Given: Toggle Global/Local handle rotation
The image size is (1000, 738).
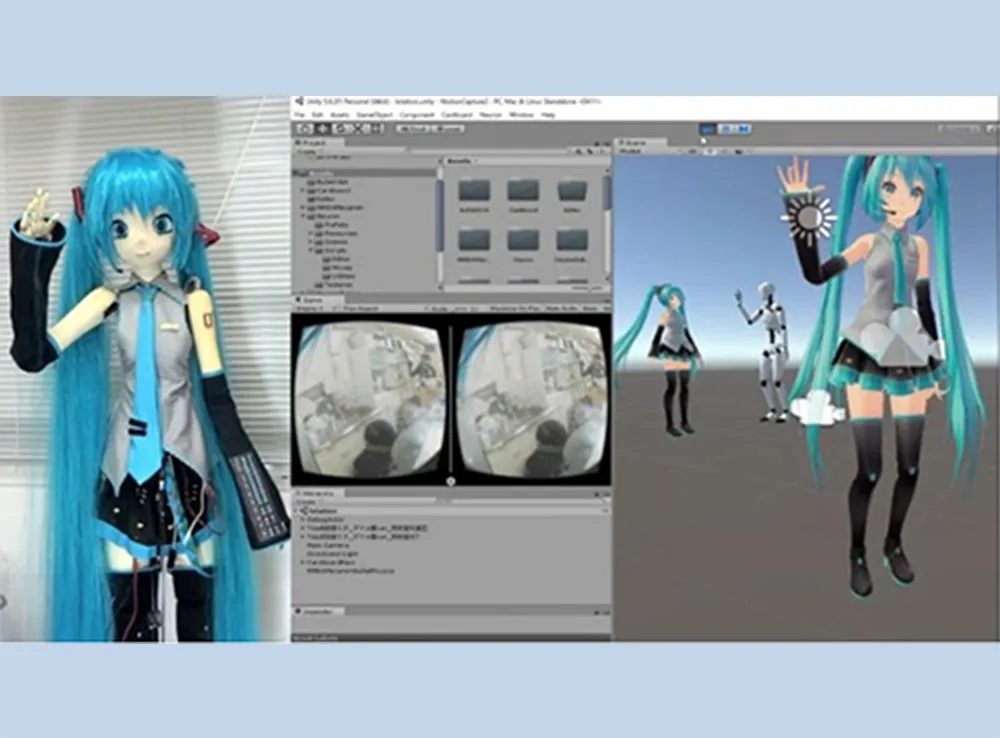Looking at the screenshot, I should click(x=449, y=128).
